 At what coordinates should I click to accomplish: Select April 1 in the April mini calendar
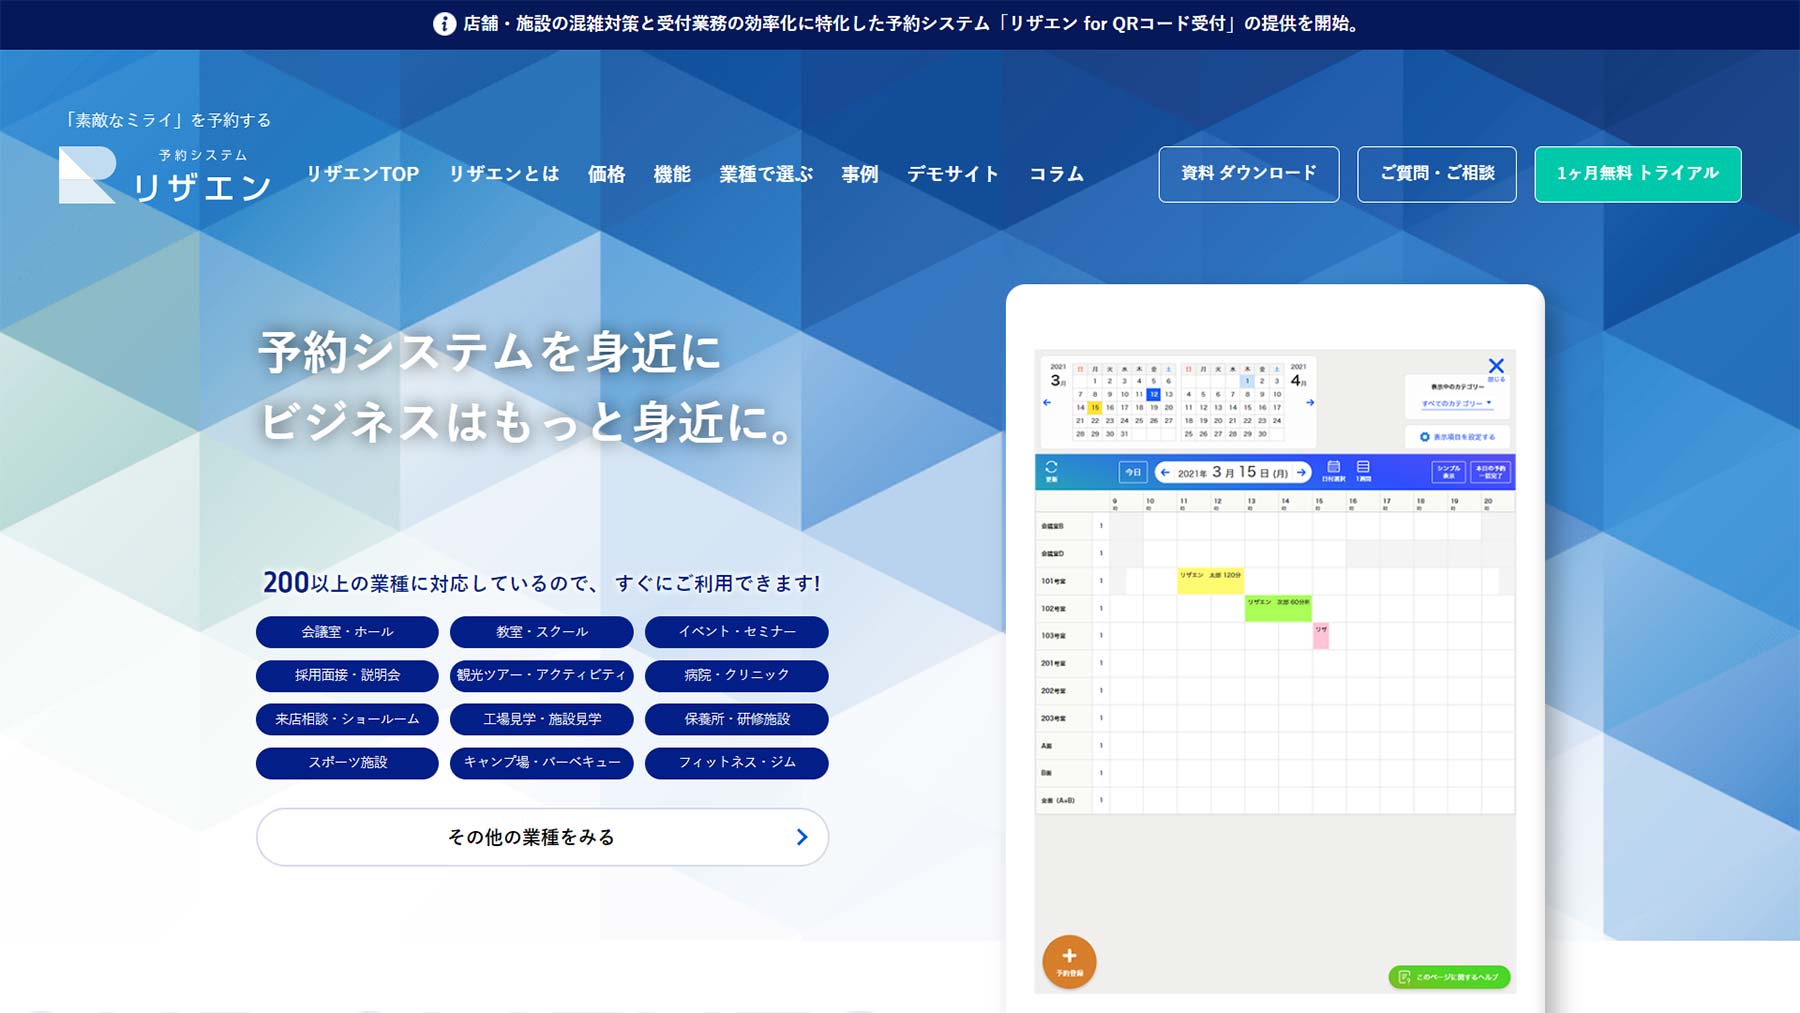(x=1247, y=381)
